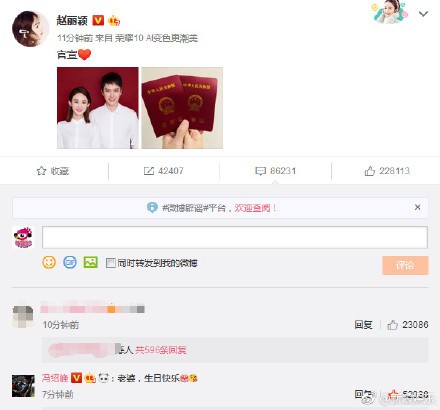Add post to favorites with star icon
Viewport: 440px width, 410px height.
(x=53, y=171)
